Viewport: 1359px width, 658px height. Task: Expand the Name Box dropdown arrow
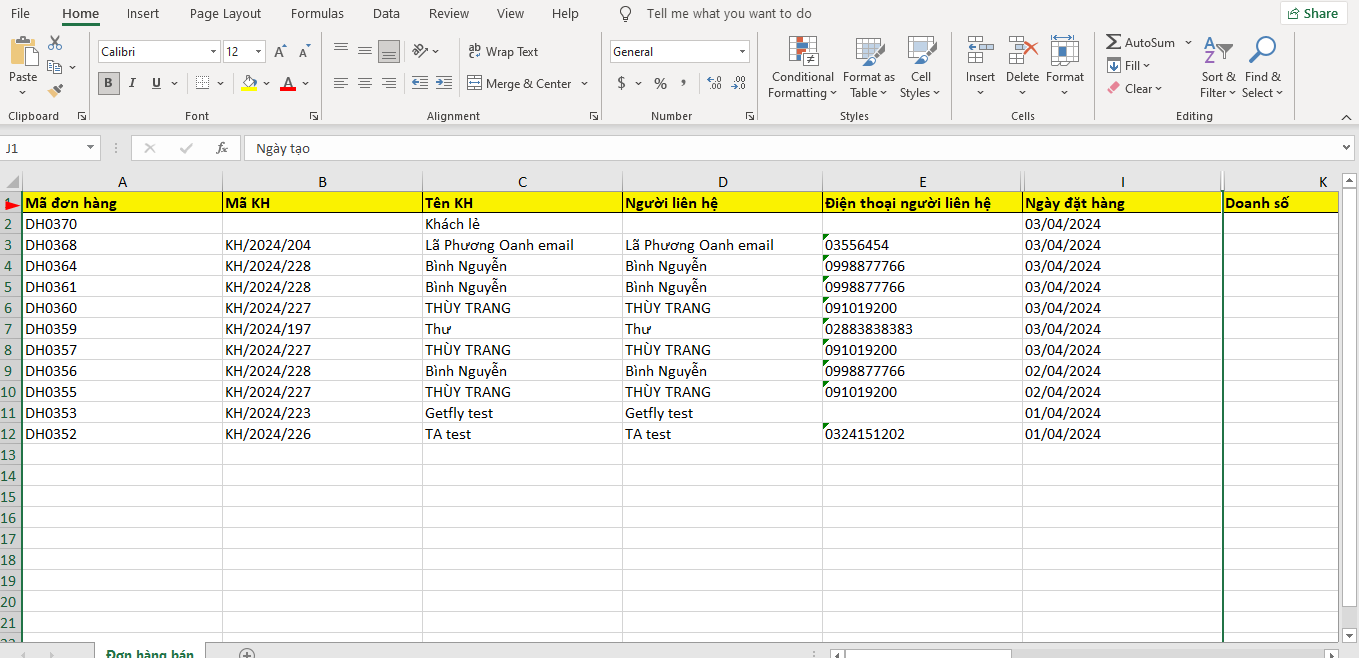coord(90,148)
